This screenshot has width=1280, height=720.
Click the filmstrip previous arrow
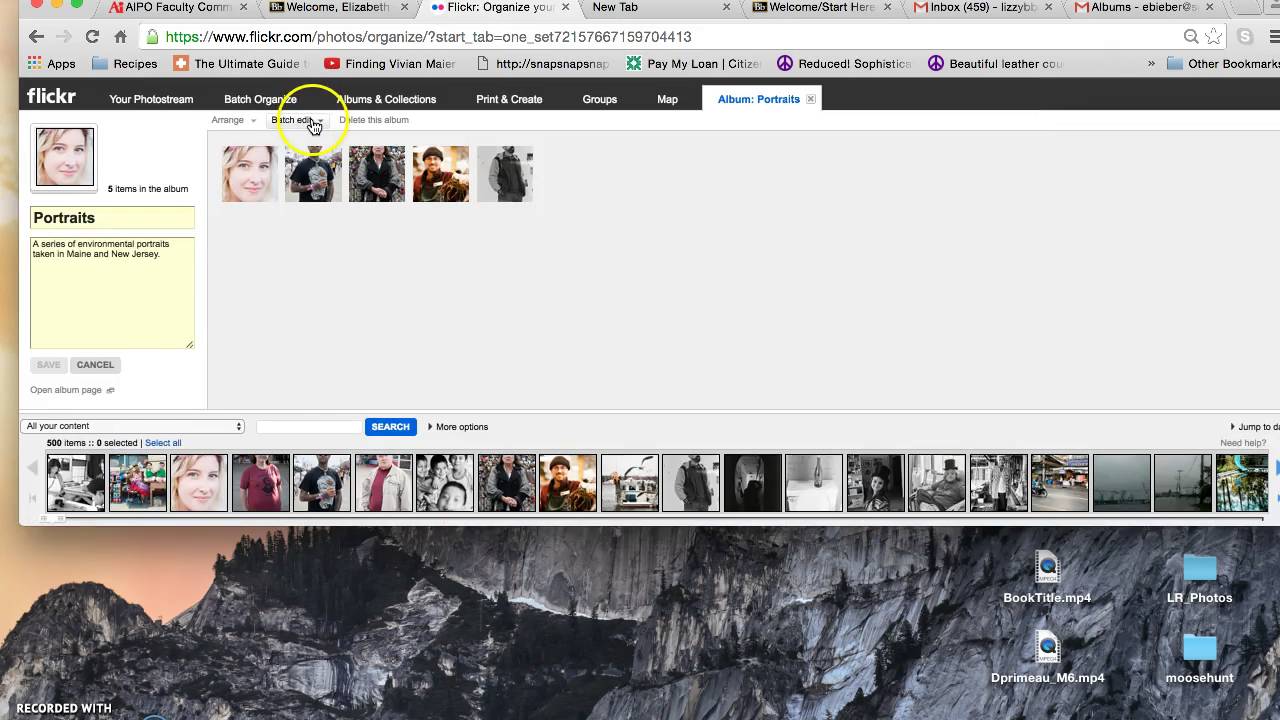tap(32, 468)
